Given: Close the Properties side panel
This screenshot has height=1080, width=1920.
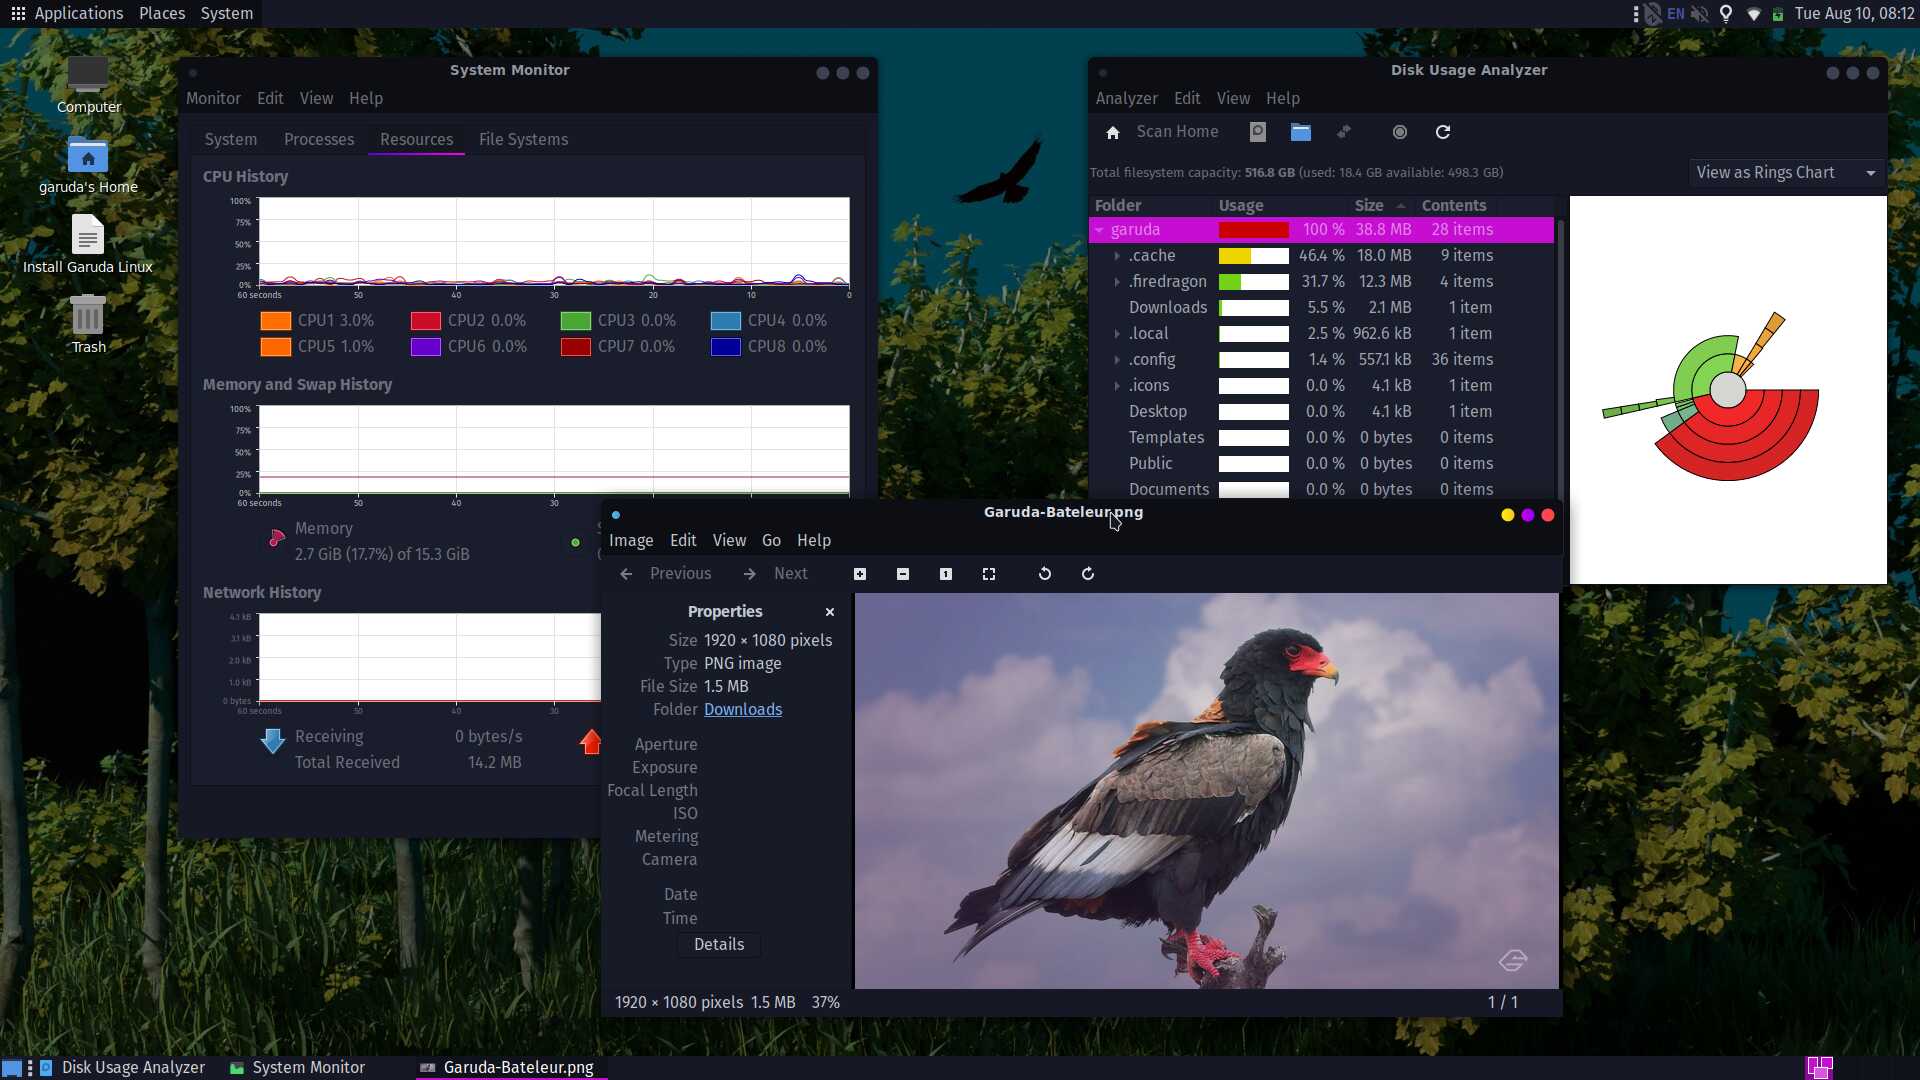Looking at the screenshot, I should 830,612.
